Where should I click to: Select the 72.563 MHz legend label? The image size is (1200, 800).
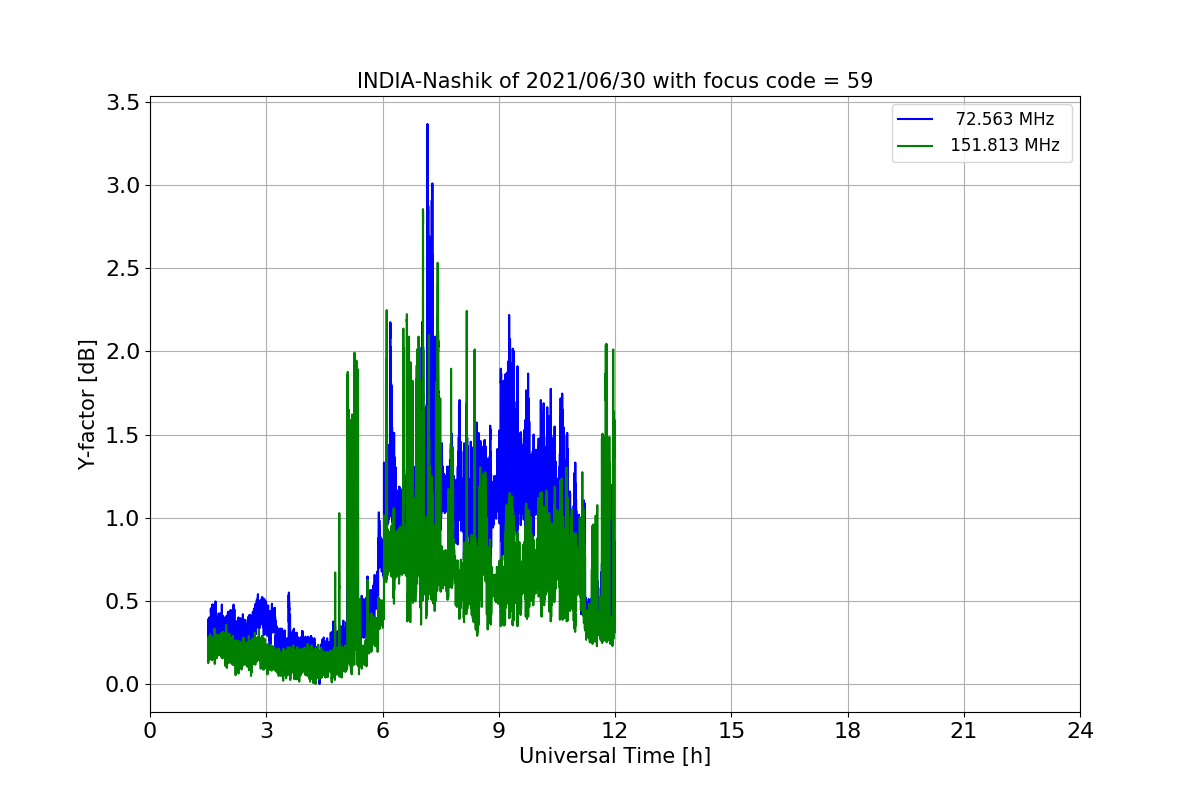(x=1004, y=119)
